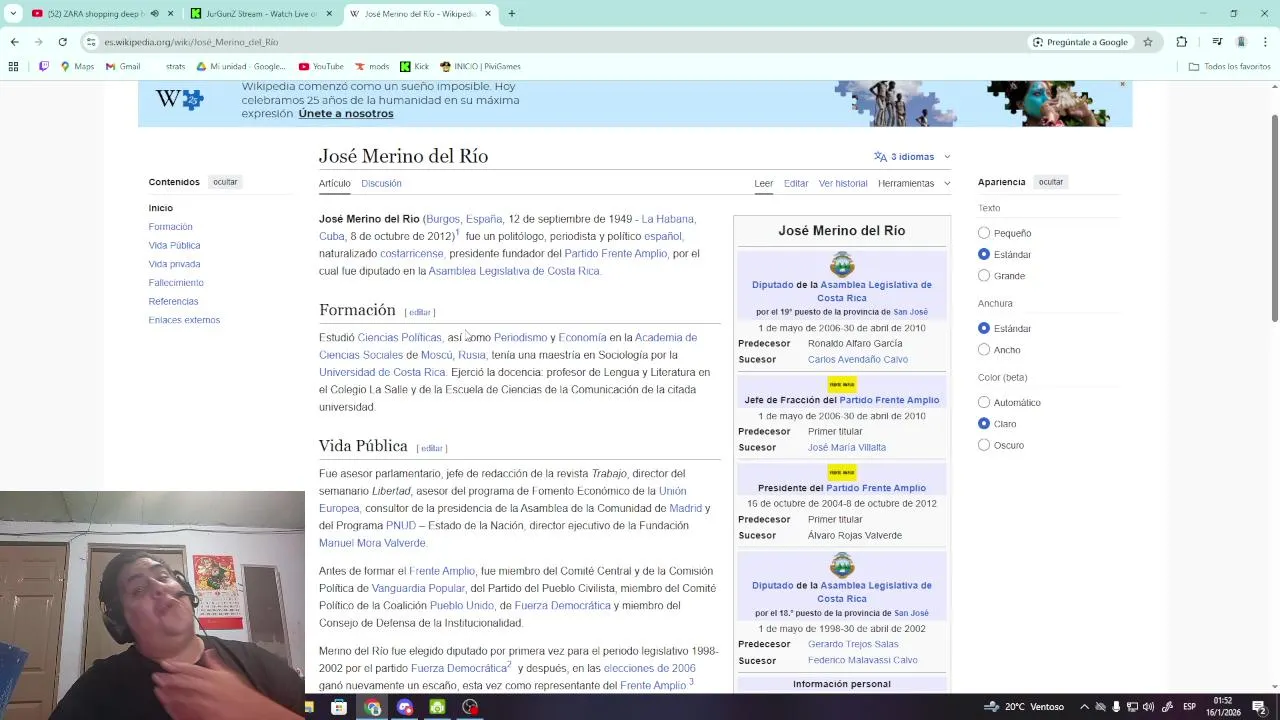The width and height of the screenshot is (1280, 720).
Task: Click the Wikipedia 25 anniversary logo
Action: click(x=179, y=99)
